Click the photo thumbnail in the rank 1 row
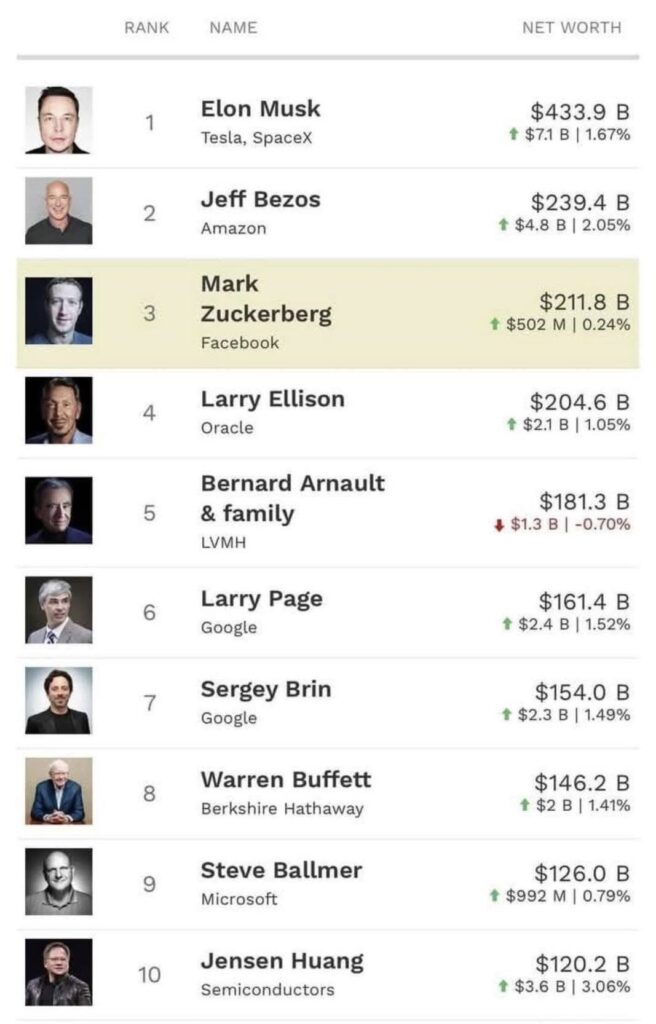This screenshot has width=656, height=1024. 58,120
